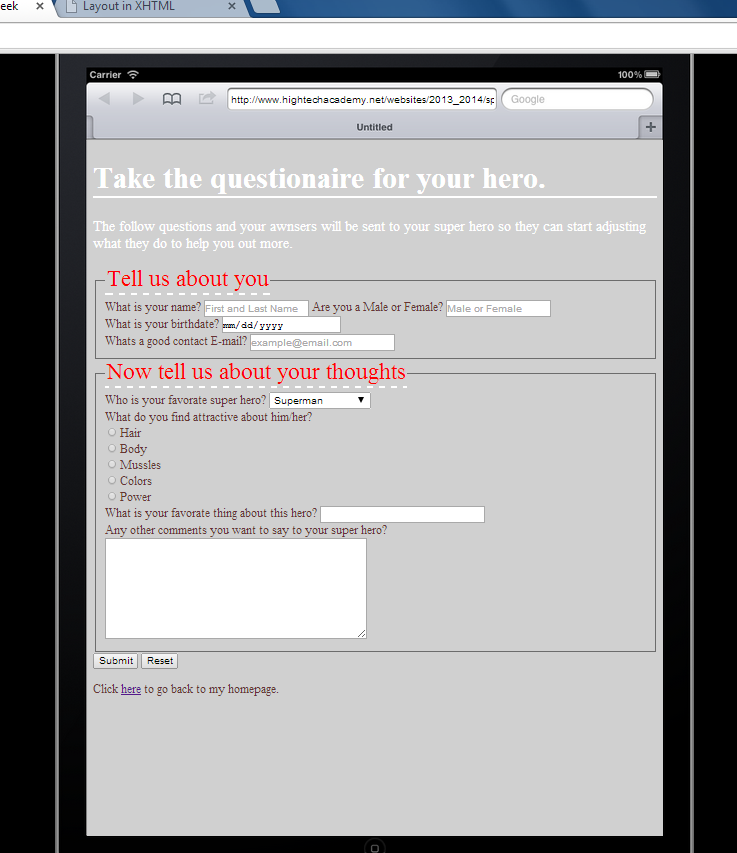Add a new Safari tab with plus
Viewport: 737px width, 853px height.
click(650, 127)
